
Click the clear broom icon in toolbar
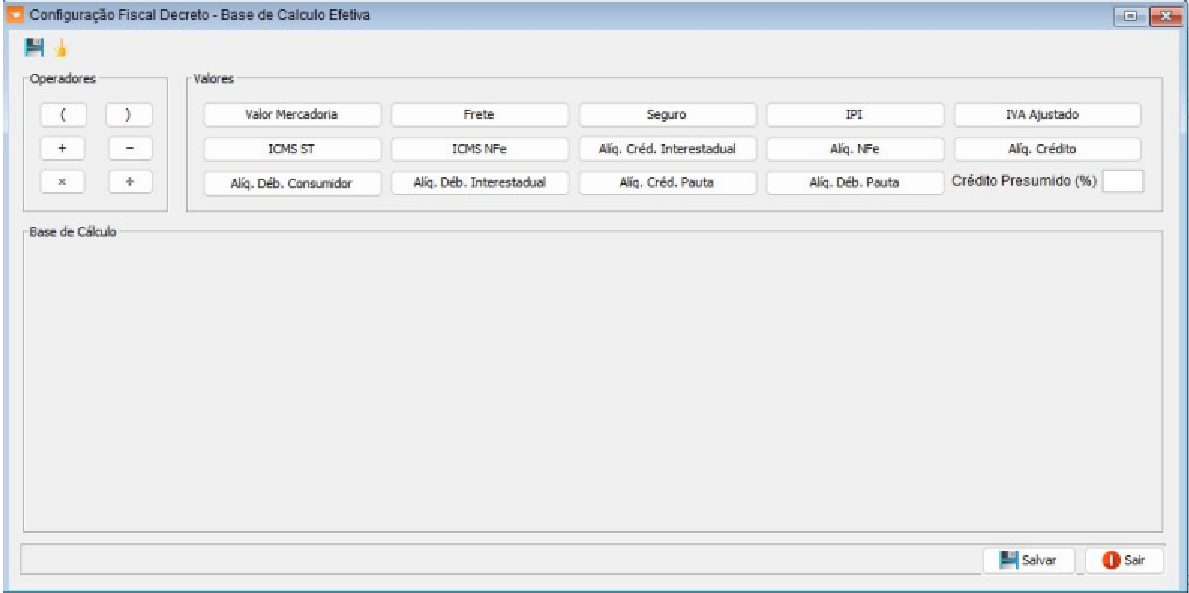click(60, 47)
